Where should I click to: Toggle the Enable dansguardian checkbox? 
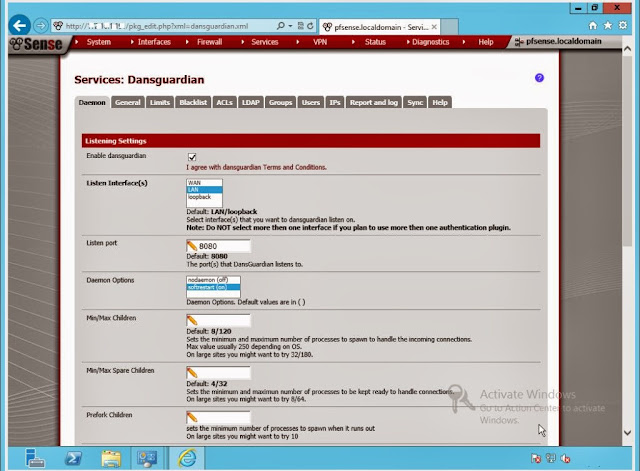(x=192, y=157)
